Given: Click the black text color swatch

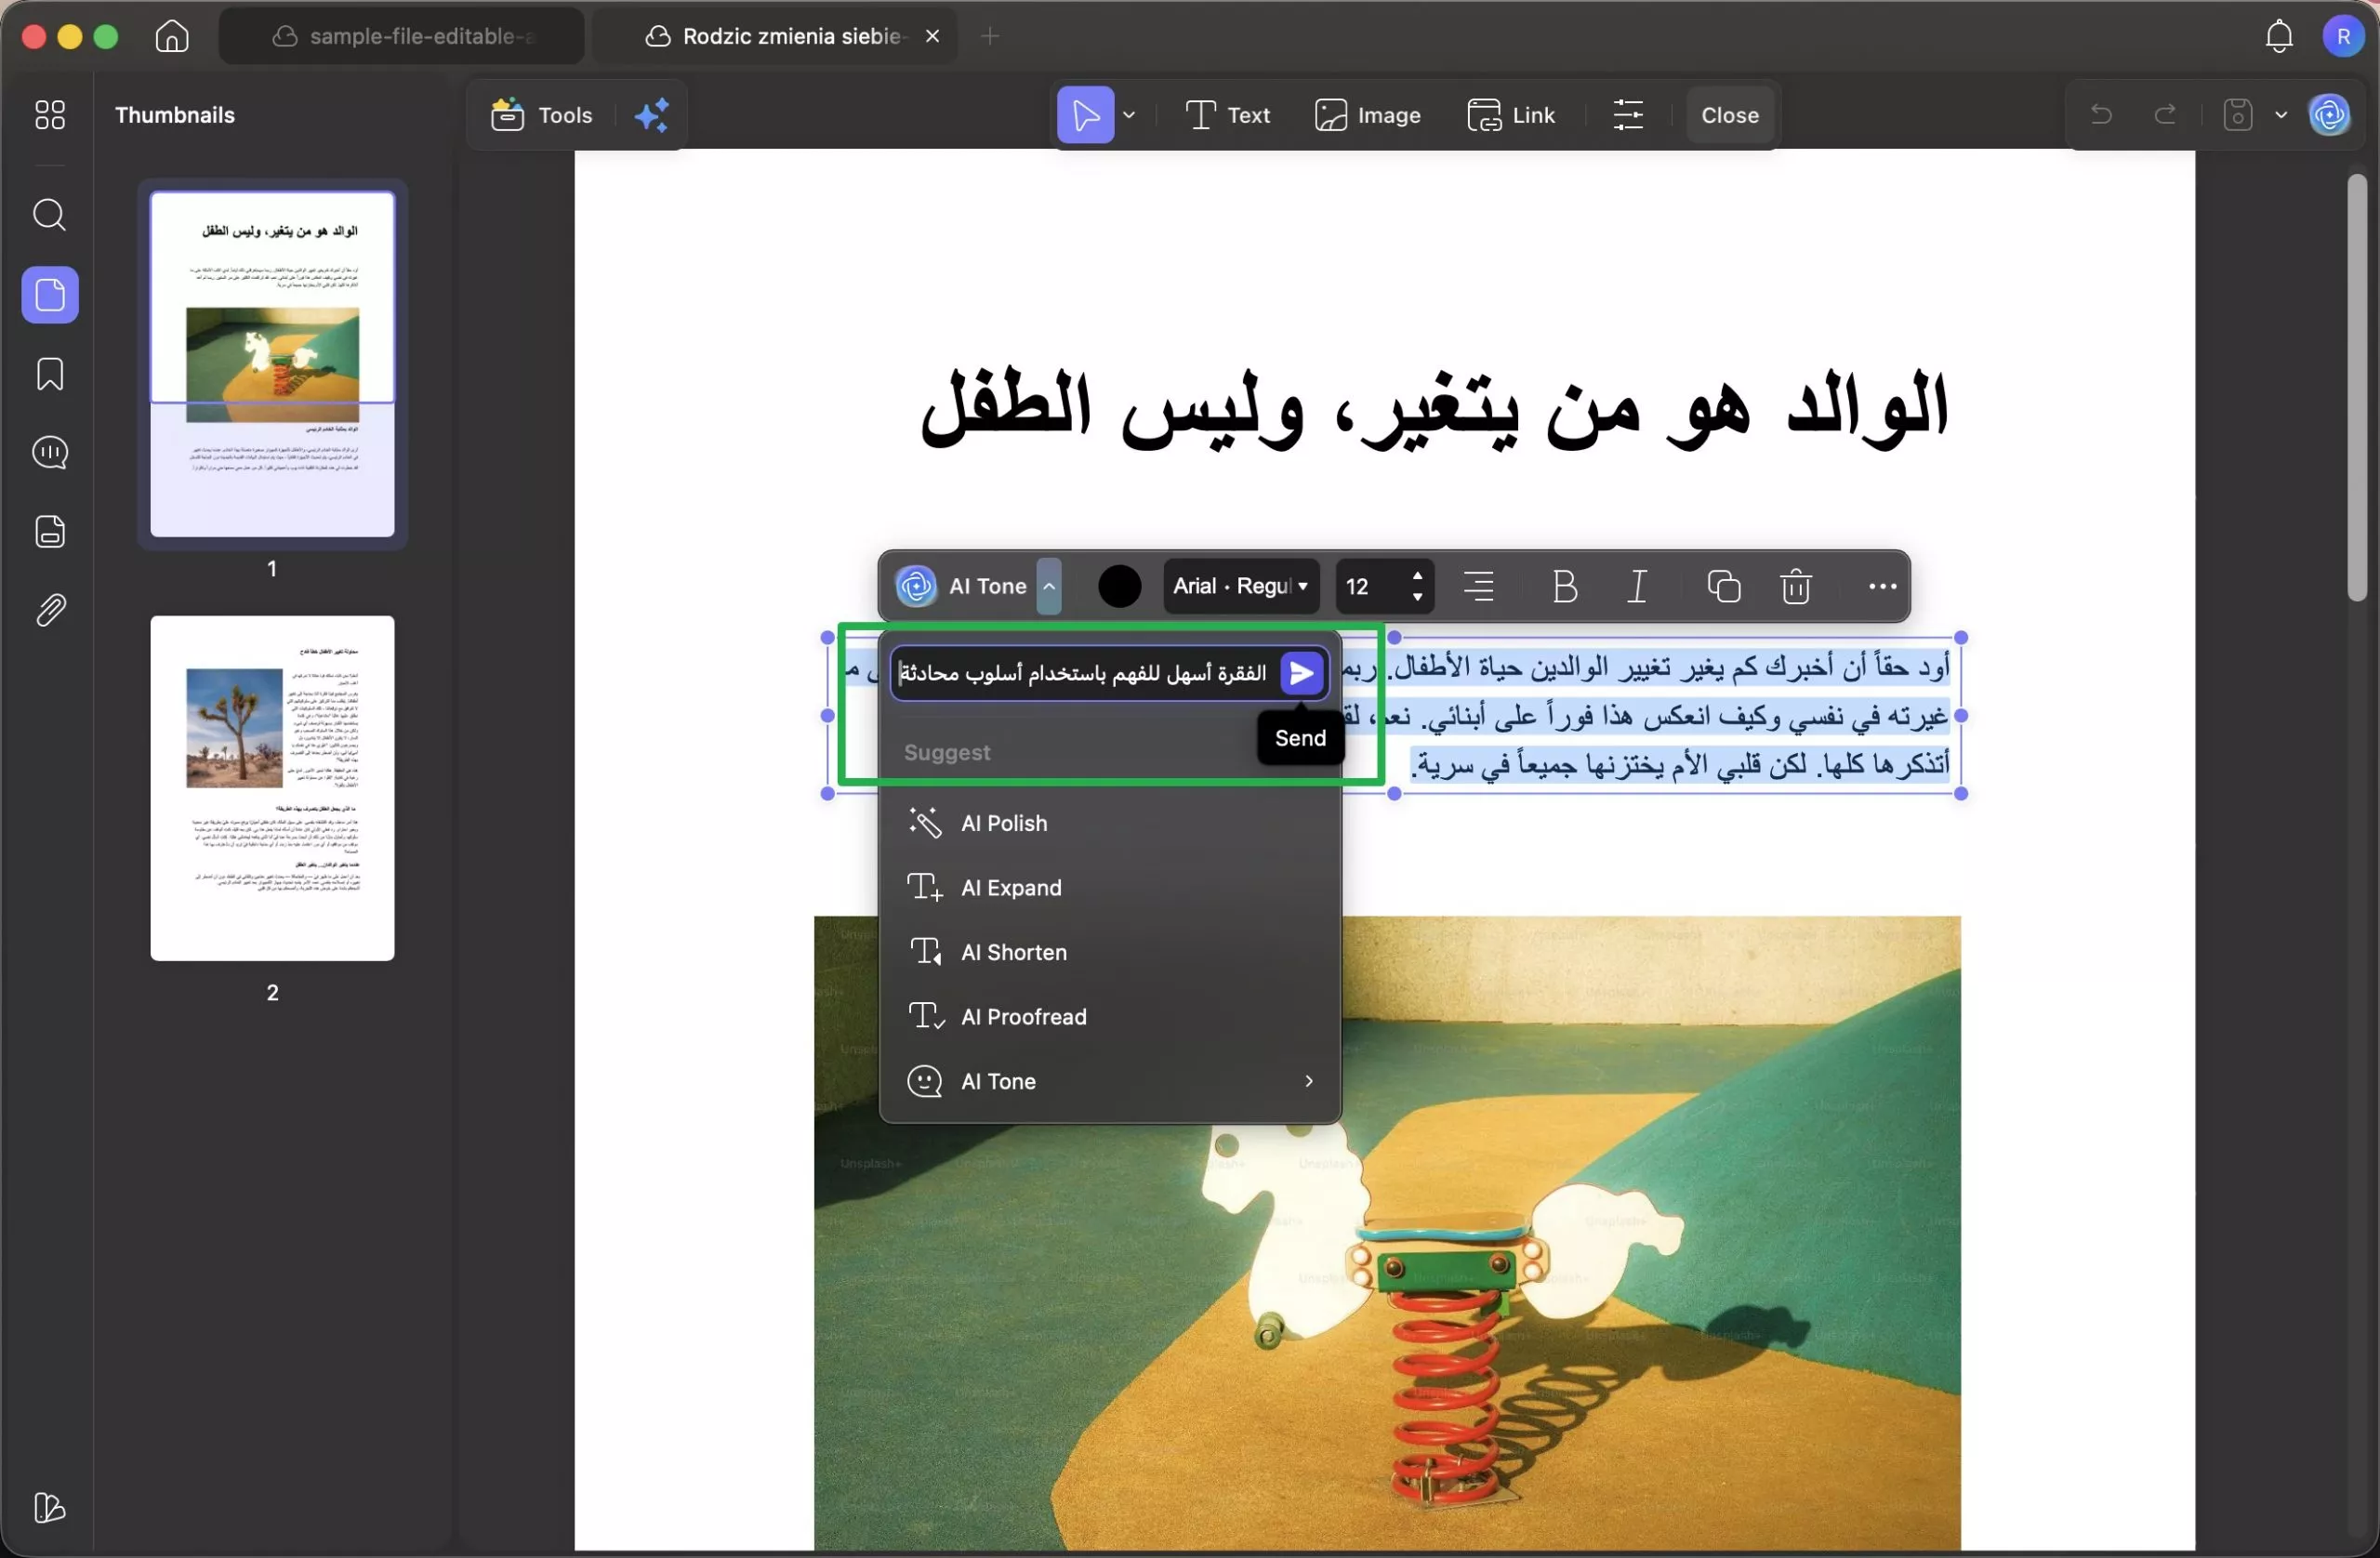Looking at the screenshot, I should [1118, 586].
